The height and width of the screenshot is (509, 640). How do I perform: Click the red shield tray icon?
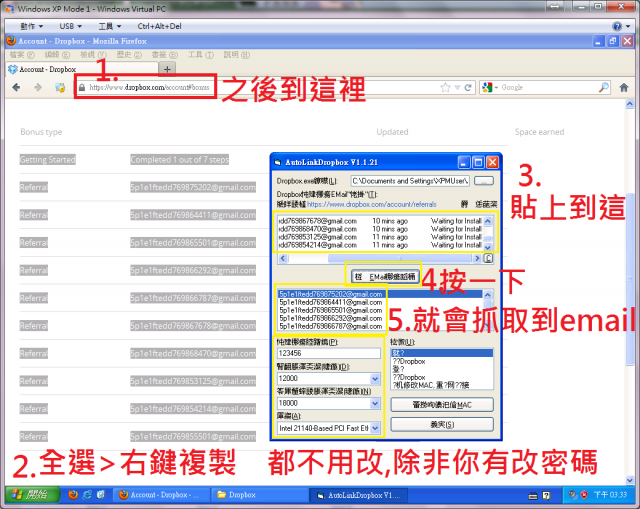[x=584, y=495]
